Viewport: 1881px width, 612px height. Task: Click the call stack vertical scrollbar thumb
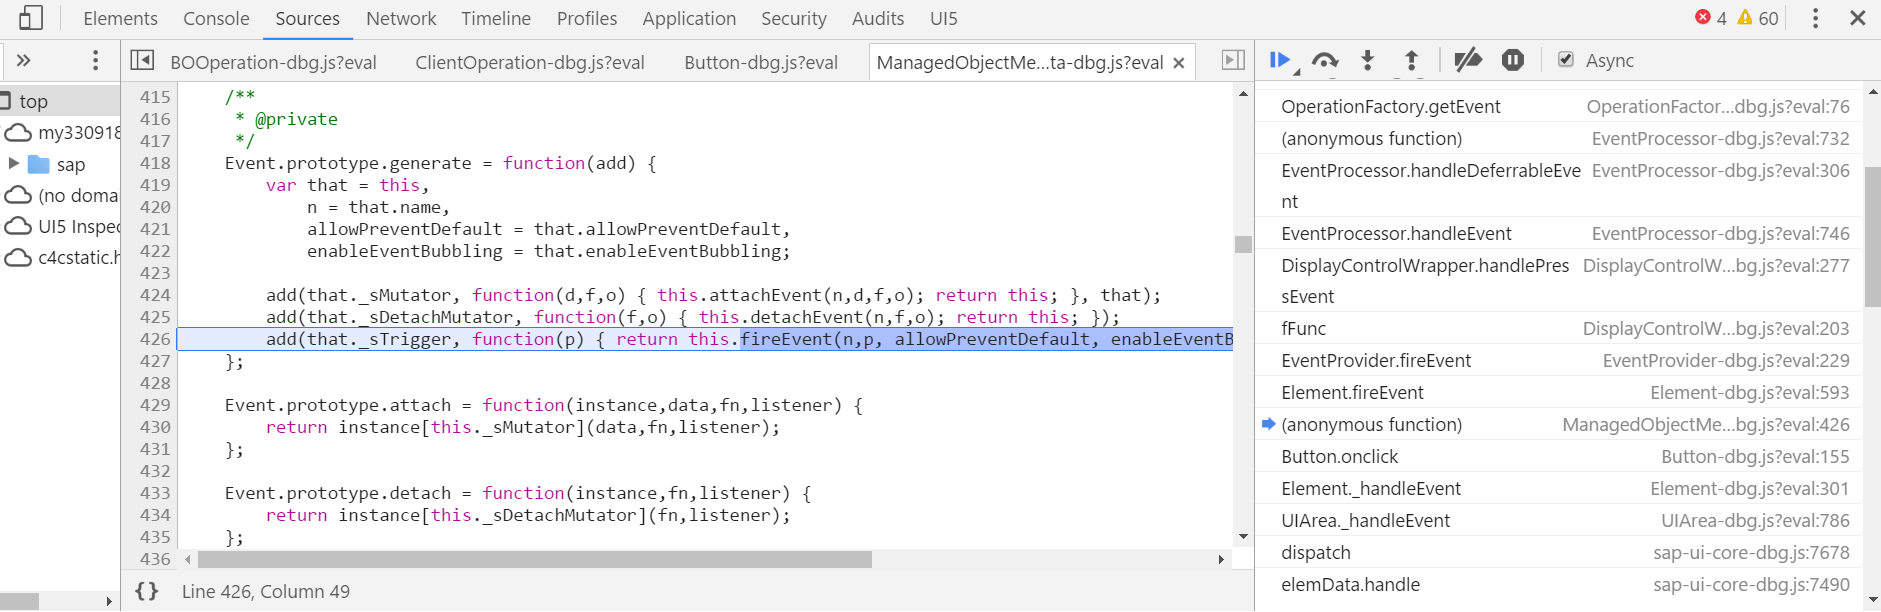click(1872, 237)
